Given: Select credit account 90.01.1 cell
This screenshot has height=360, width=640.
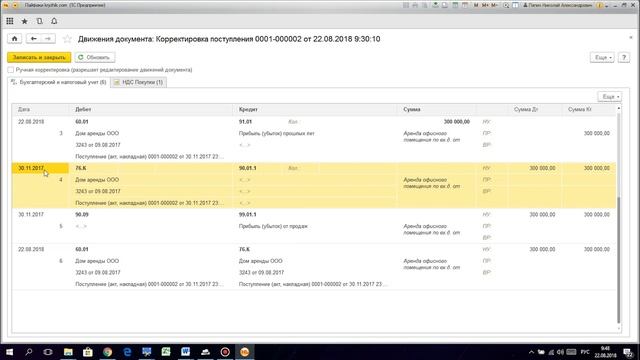Looking at the screenshot, I should click(x=247, y=168).
